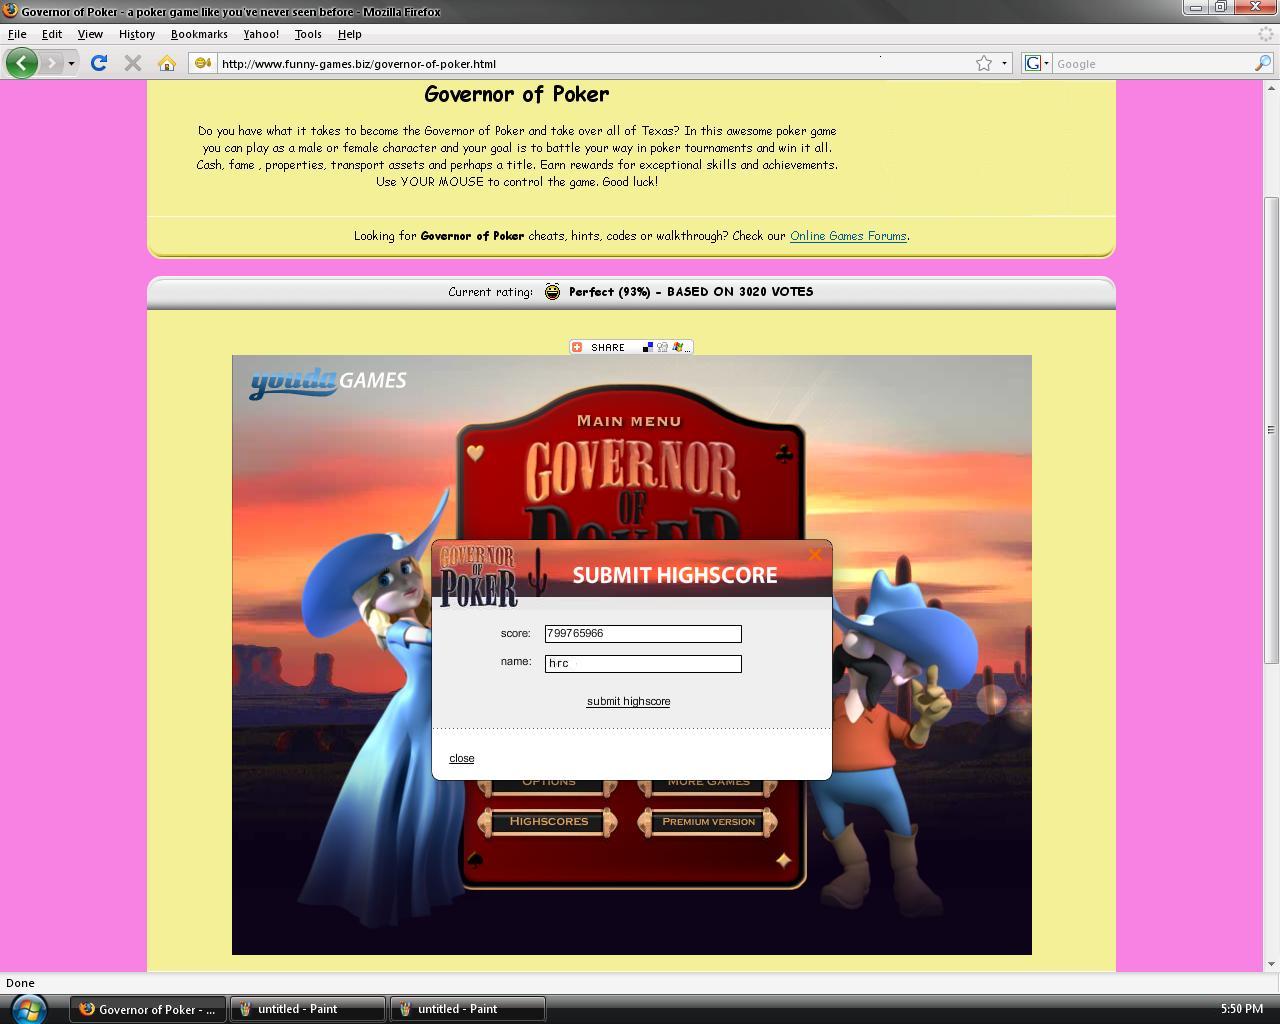Open the View menu
The image size is (1280, 1024).
pos(90,34)
